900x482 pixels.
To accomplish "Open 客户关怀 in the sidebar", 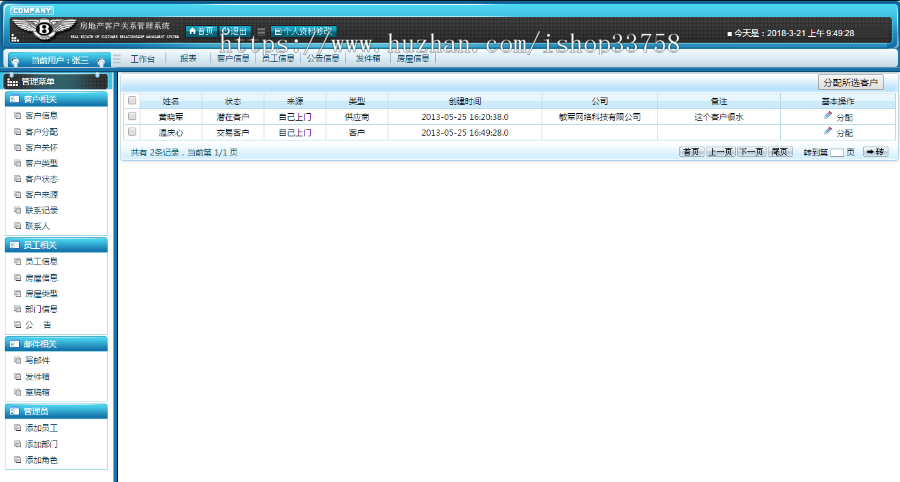I will pos(41,147).
